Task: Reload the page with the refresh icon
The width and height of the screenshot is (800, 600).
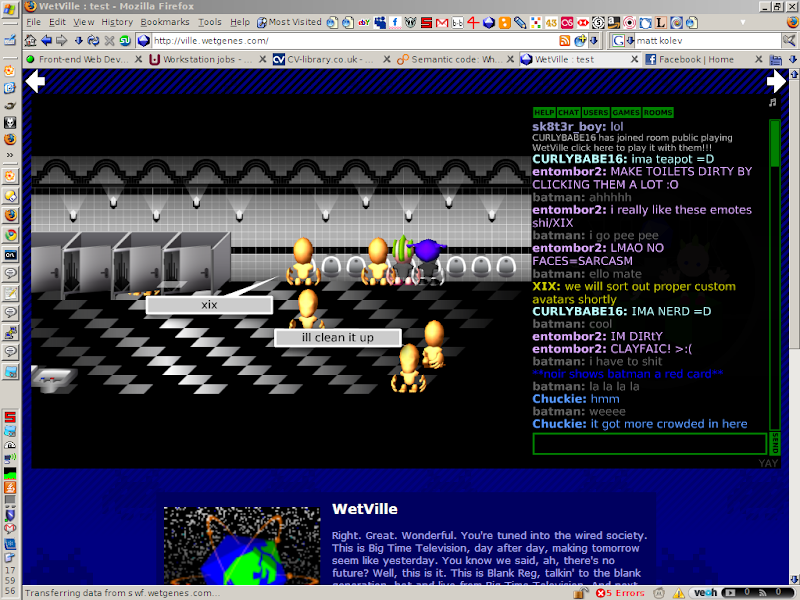Action: [93, 40]
